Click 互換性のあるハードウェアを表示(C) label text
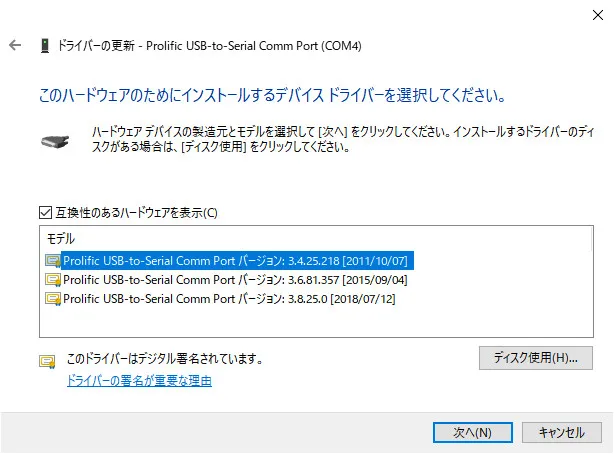The image size is (614, 454). (x=136, y=213)
